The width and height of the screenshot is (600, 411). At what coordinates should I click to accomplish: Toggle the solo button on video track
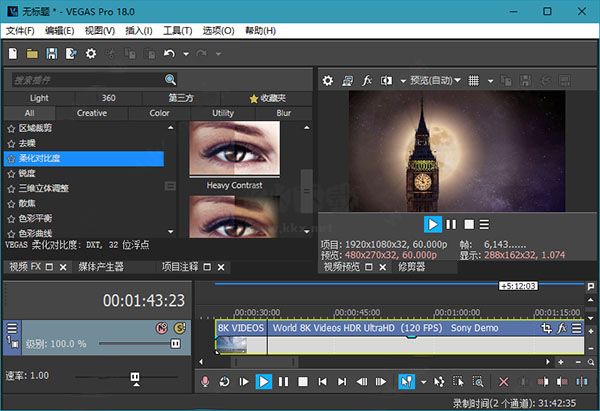[179, 327]
